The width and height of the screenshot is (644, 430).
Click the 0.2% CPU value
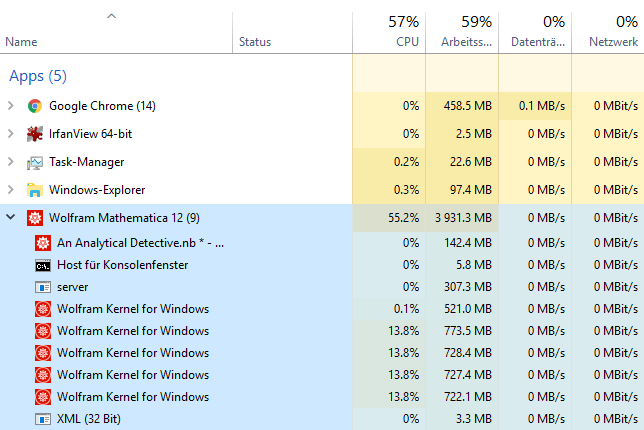[406, 162]
